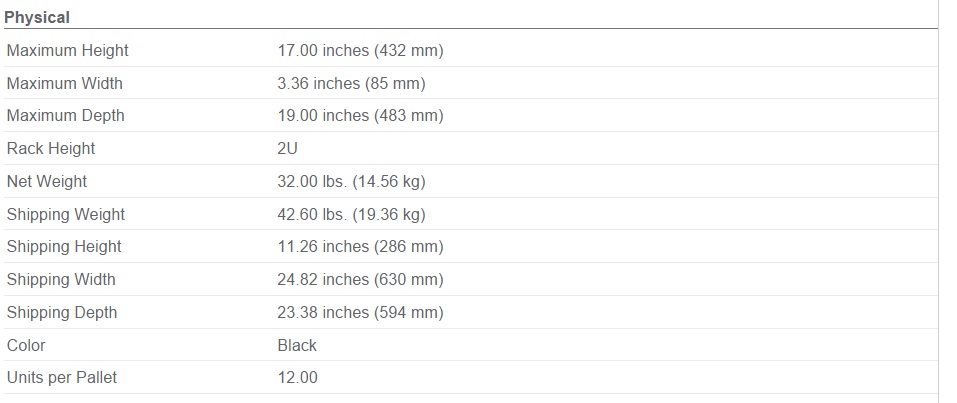Select the Net Weight label
Screen dimensions: 957x403
[46, 181]
